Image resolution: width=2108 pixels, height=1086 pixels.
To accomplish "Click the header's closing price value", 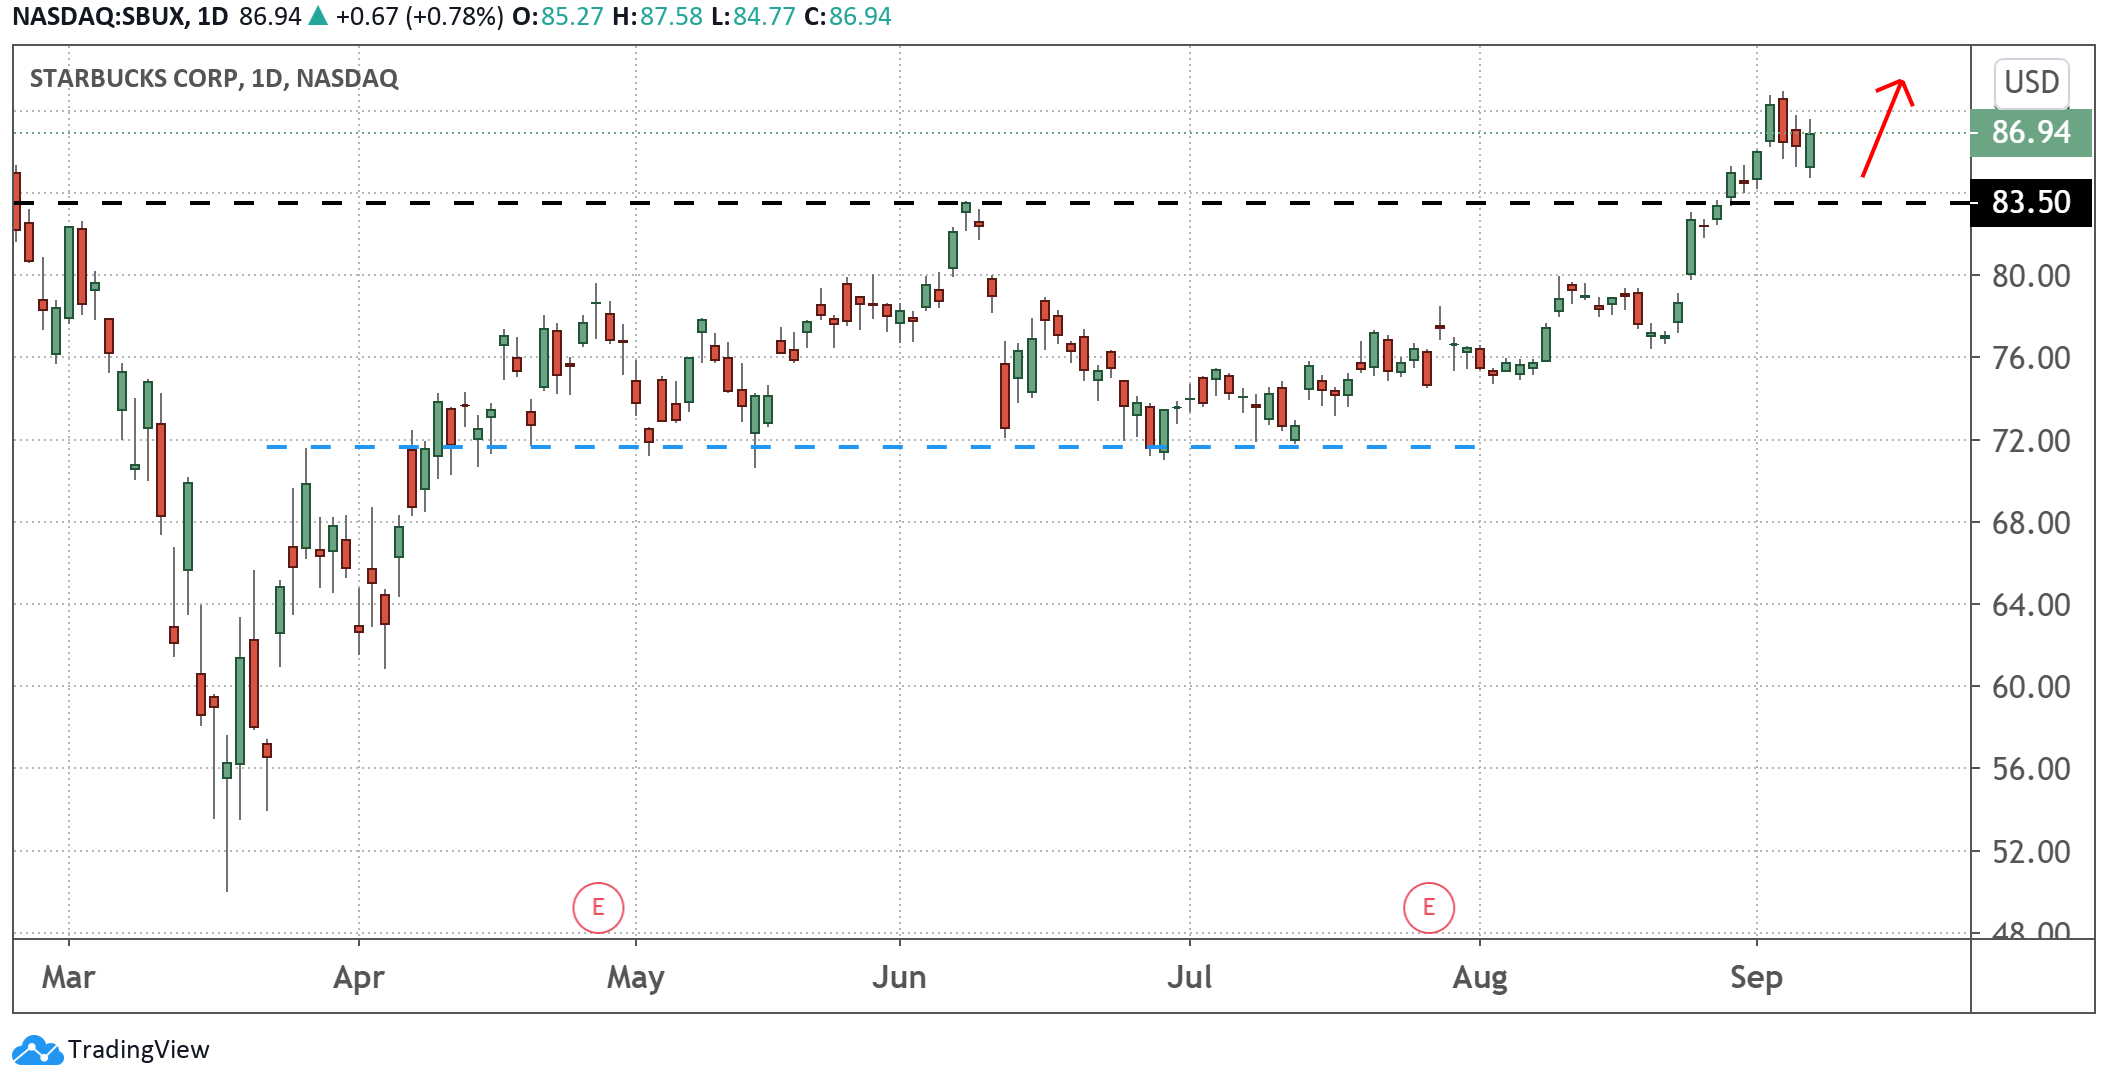I will (860, 16).
